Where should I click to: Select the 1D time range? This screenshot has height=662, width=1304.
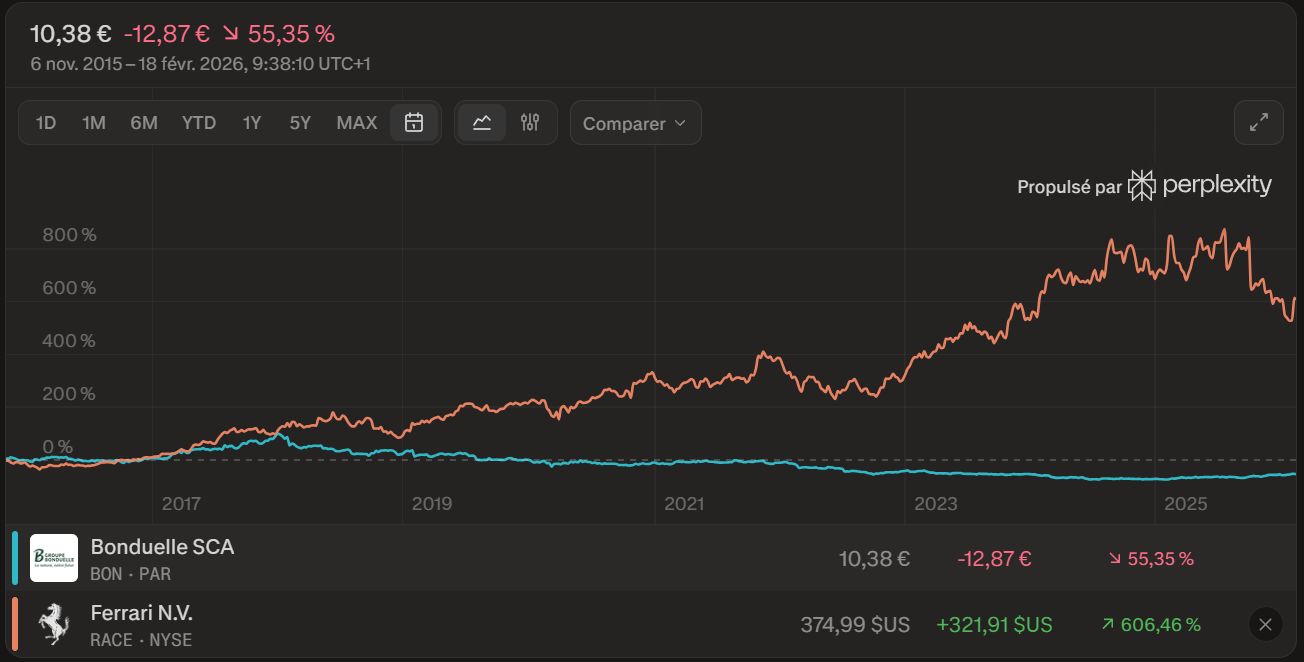tap(46, 123)
